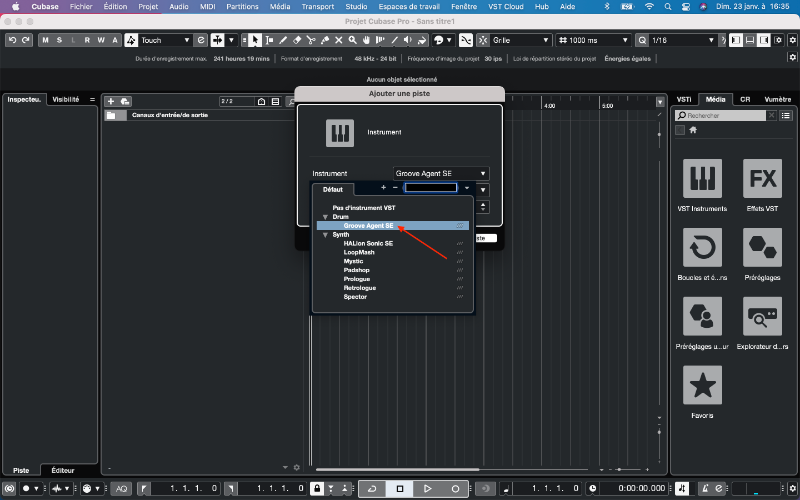Viewport: 800px width, 500px height.
Task: Open Touch automation mode dropdown
Action: (x=165, y=40)
